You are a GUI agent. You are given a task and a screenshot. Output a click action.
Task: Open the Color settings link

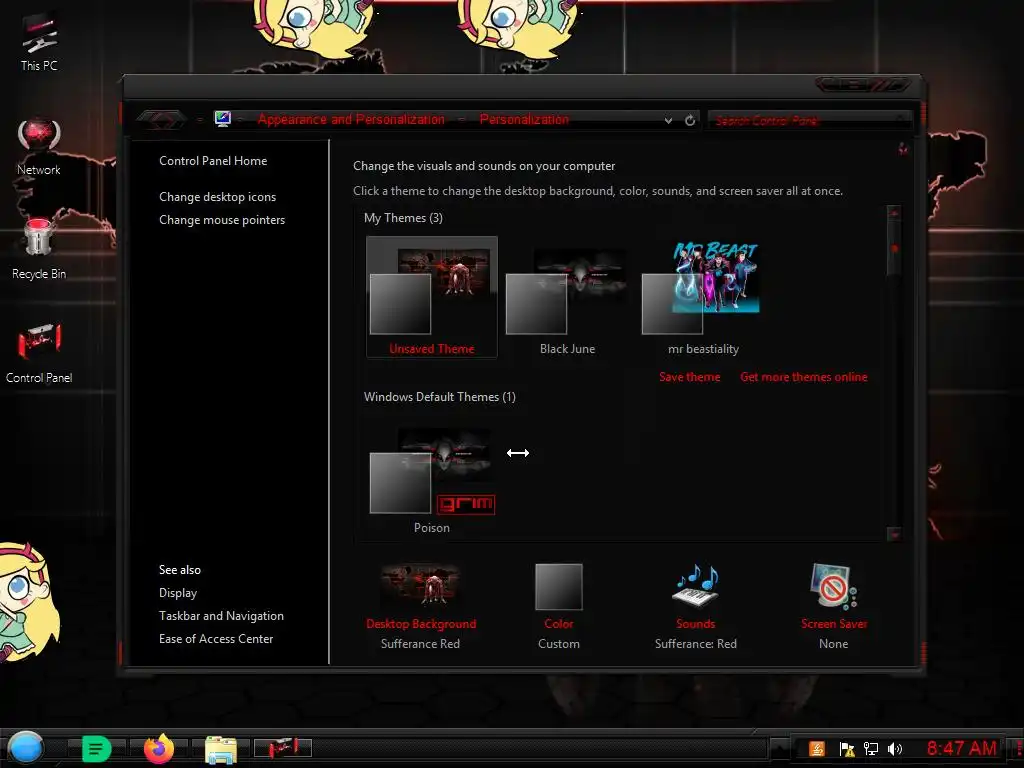(559, 624)
